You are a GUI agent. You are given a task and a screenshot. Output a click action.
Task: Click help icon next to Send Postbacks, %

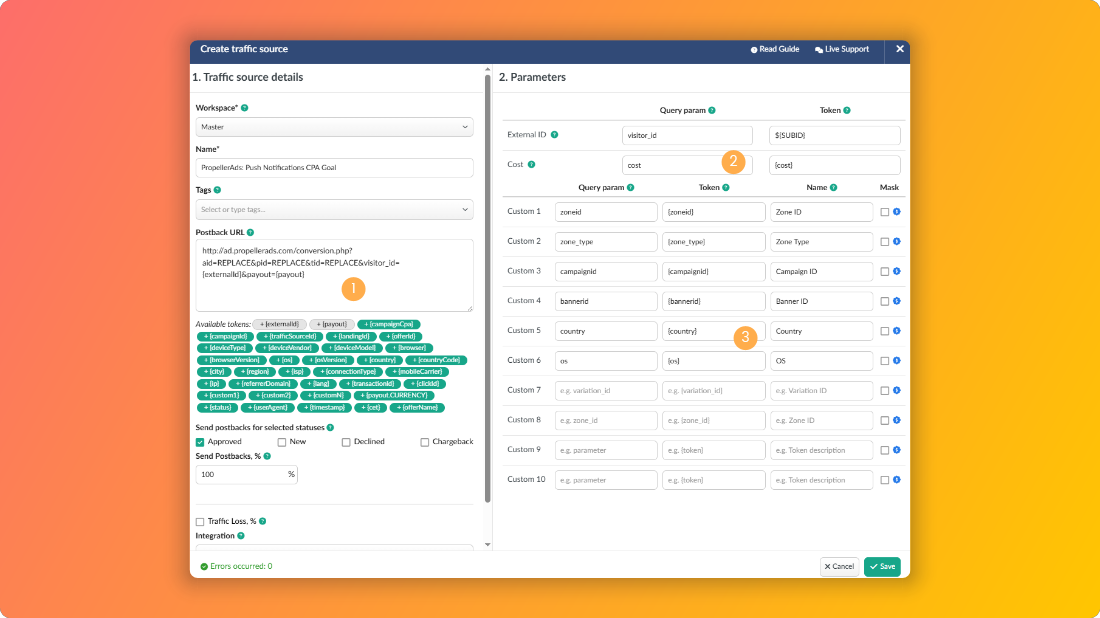point(267,457)
